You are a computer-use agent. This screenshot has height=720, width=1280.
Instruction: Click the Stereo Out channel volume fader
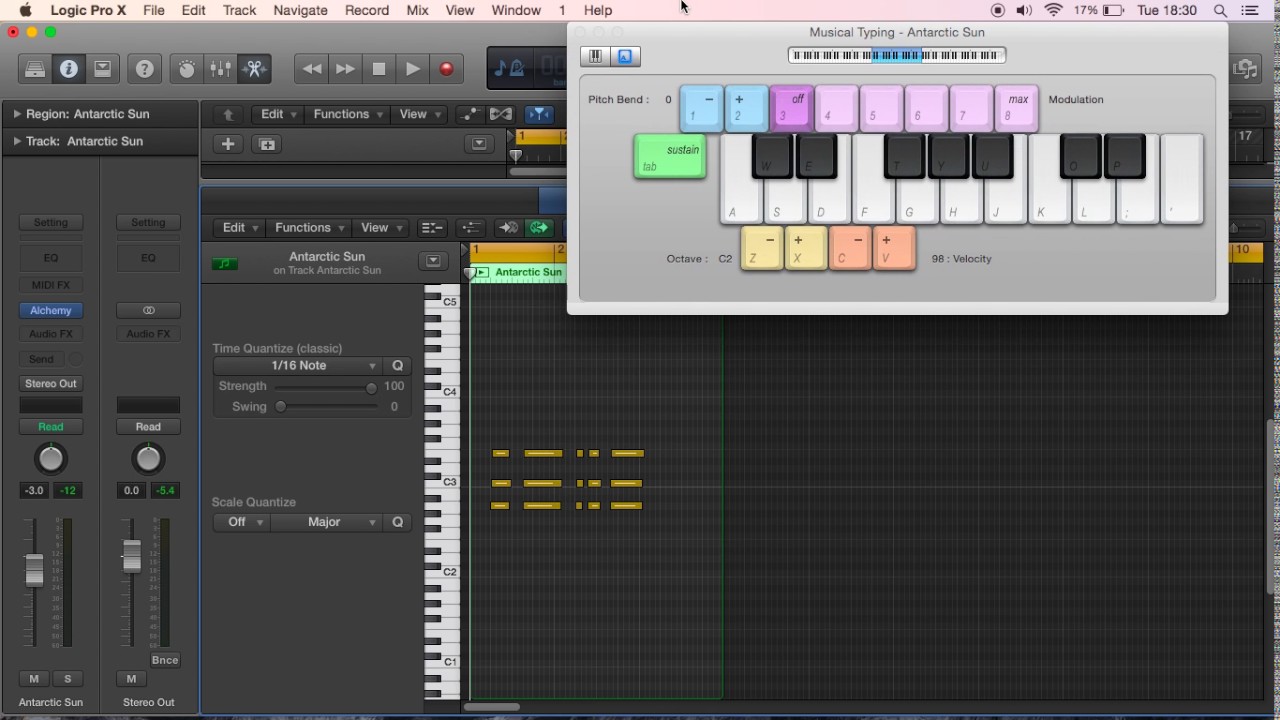131,556
